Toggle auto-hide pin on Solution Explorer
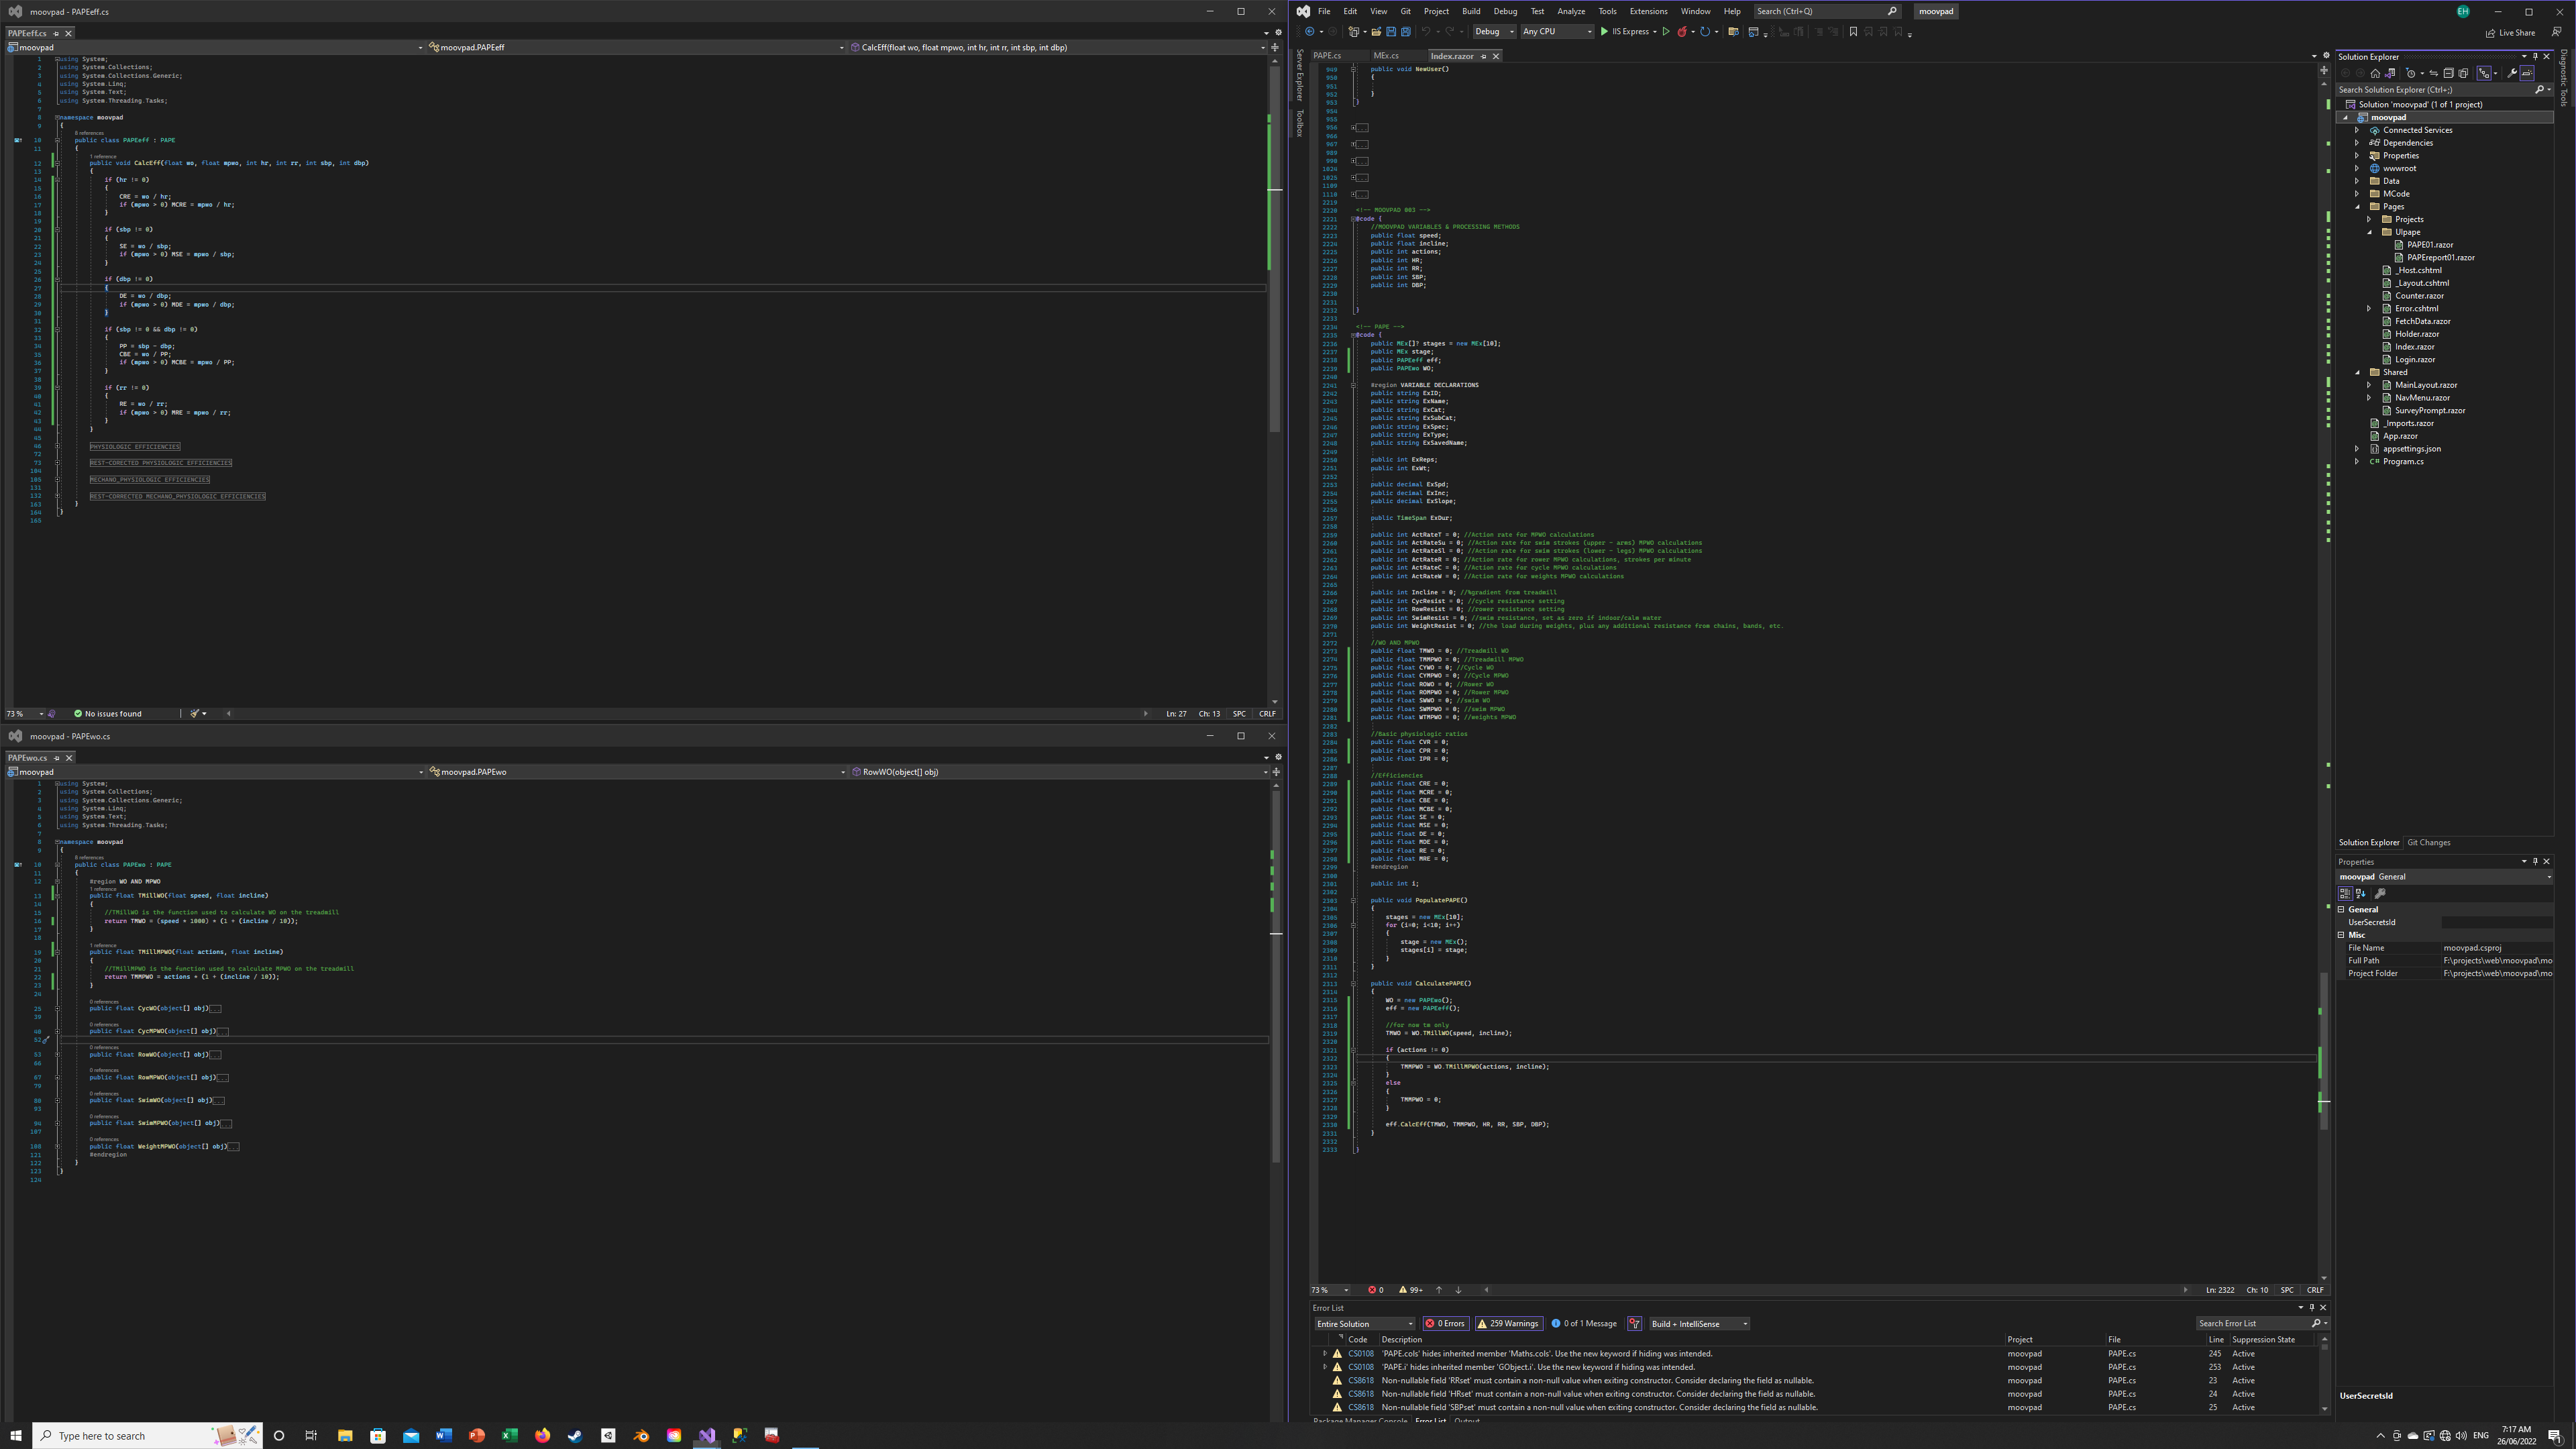The image size is (2576, 1449). [x=2535, y=56]
